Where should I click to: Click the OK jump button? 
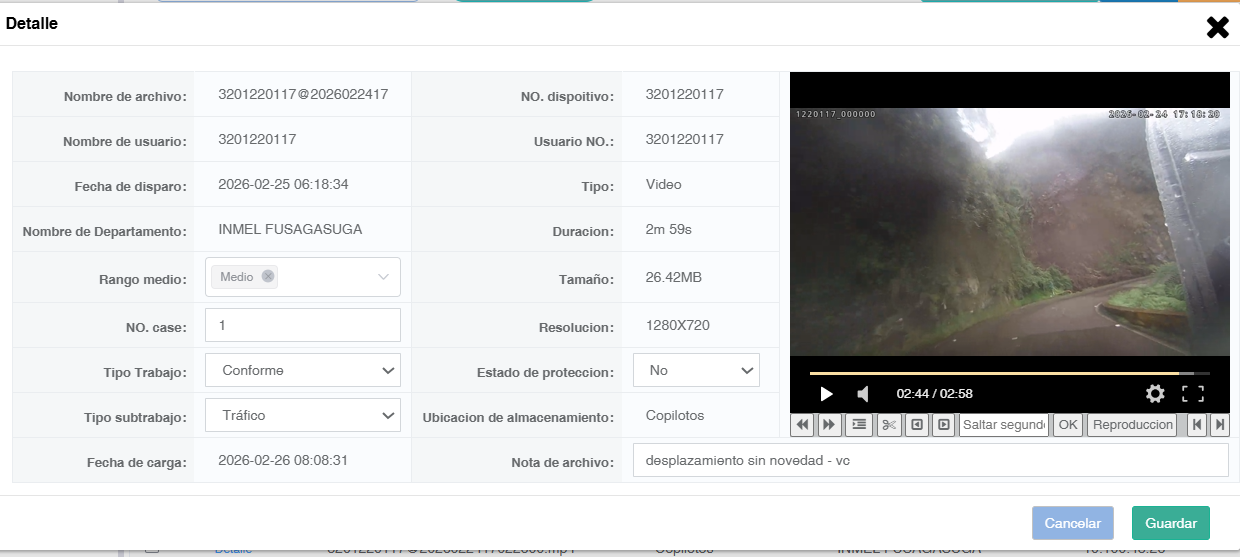coord(1068,425)
